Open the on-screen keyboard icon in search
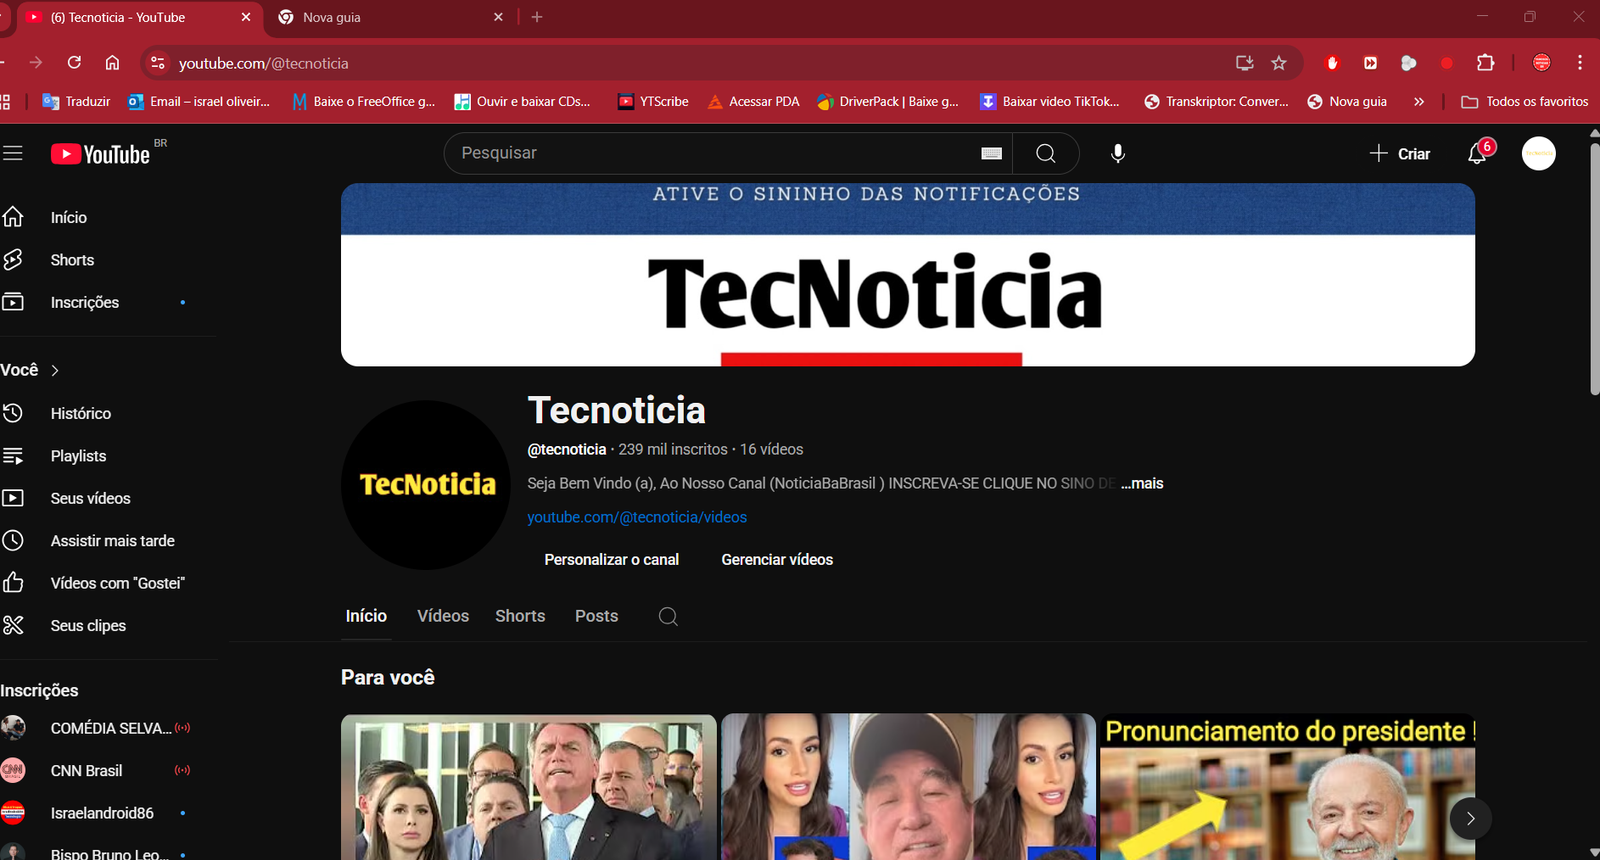This screenshot has width=1600, height=860. (991, 153)
